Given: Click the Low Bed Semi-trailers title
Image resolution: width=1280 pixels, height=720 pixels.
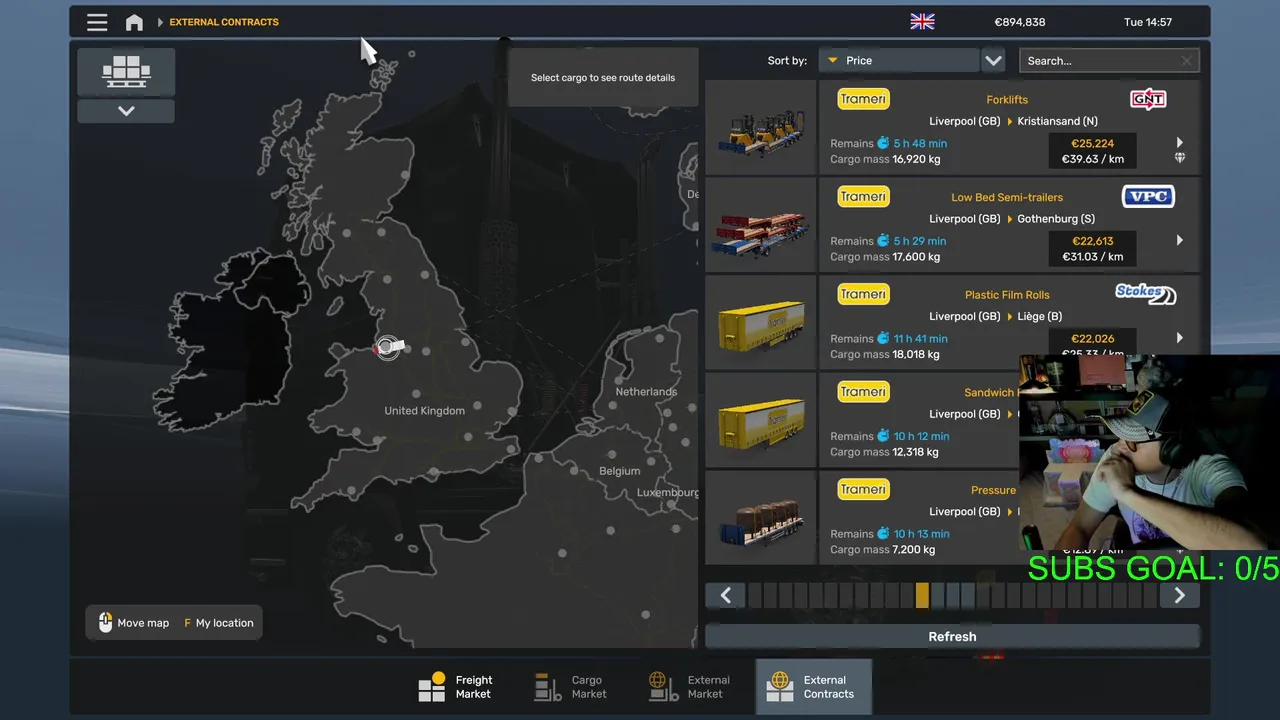Looking at the screenshot, I should coord(1007,197).
